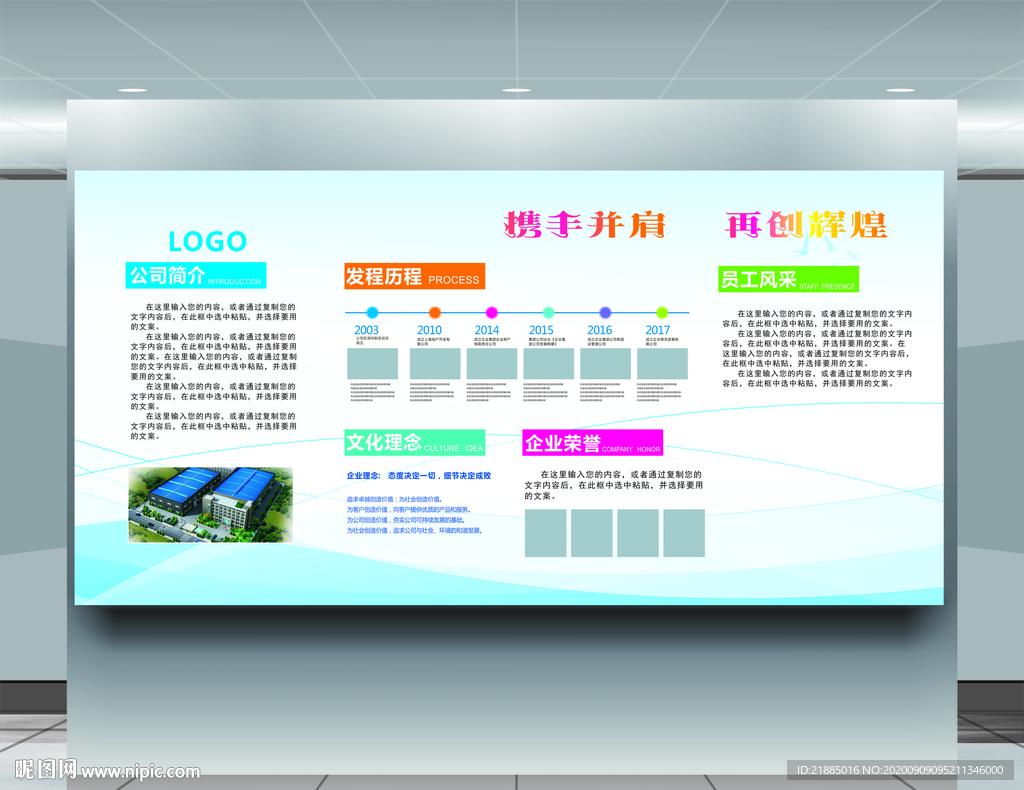This screenshot has width=1024, height=790.
Task: Click the ID:21885016 number text
Action: 827,770
